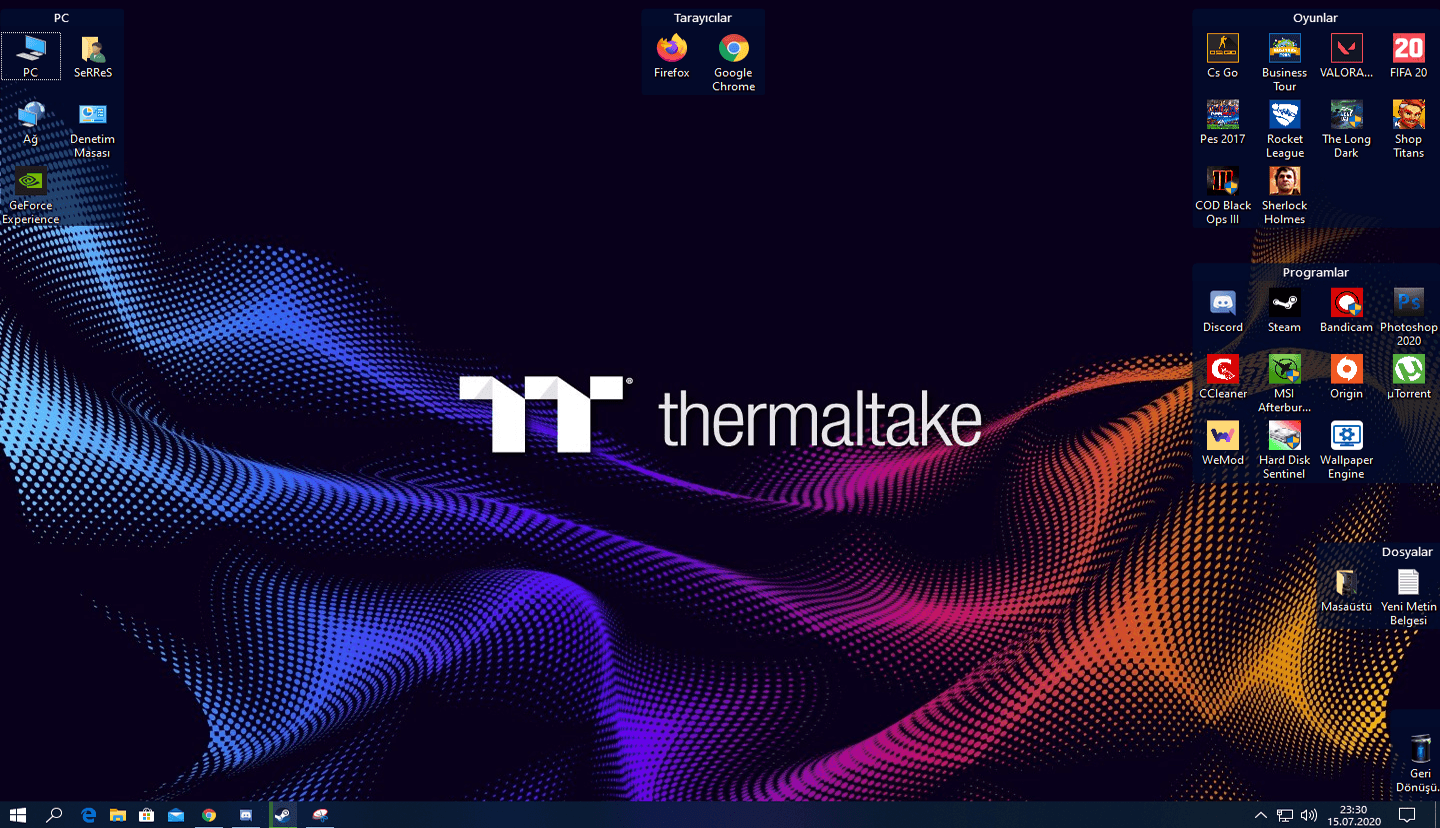
Task: Open the SeRReS user folder icon
Action: (92, 56)
